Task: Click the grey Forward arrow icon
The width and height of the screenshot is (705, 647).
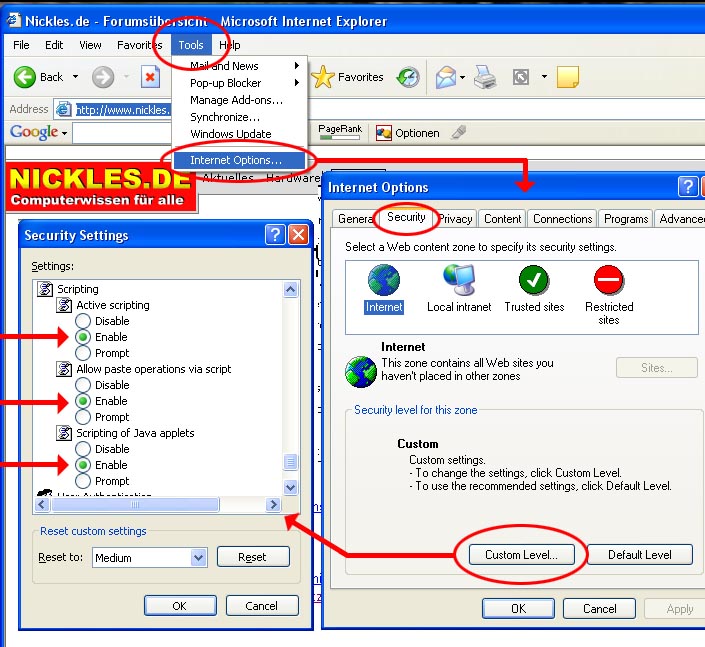Action: click(103, 77)
